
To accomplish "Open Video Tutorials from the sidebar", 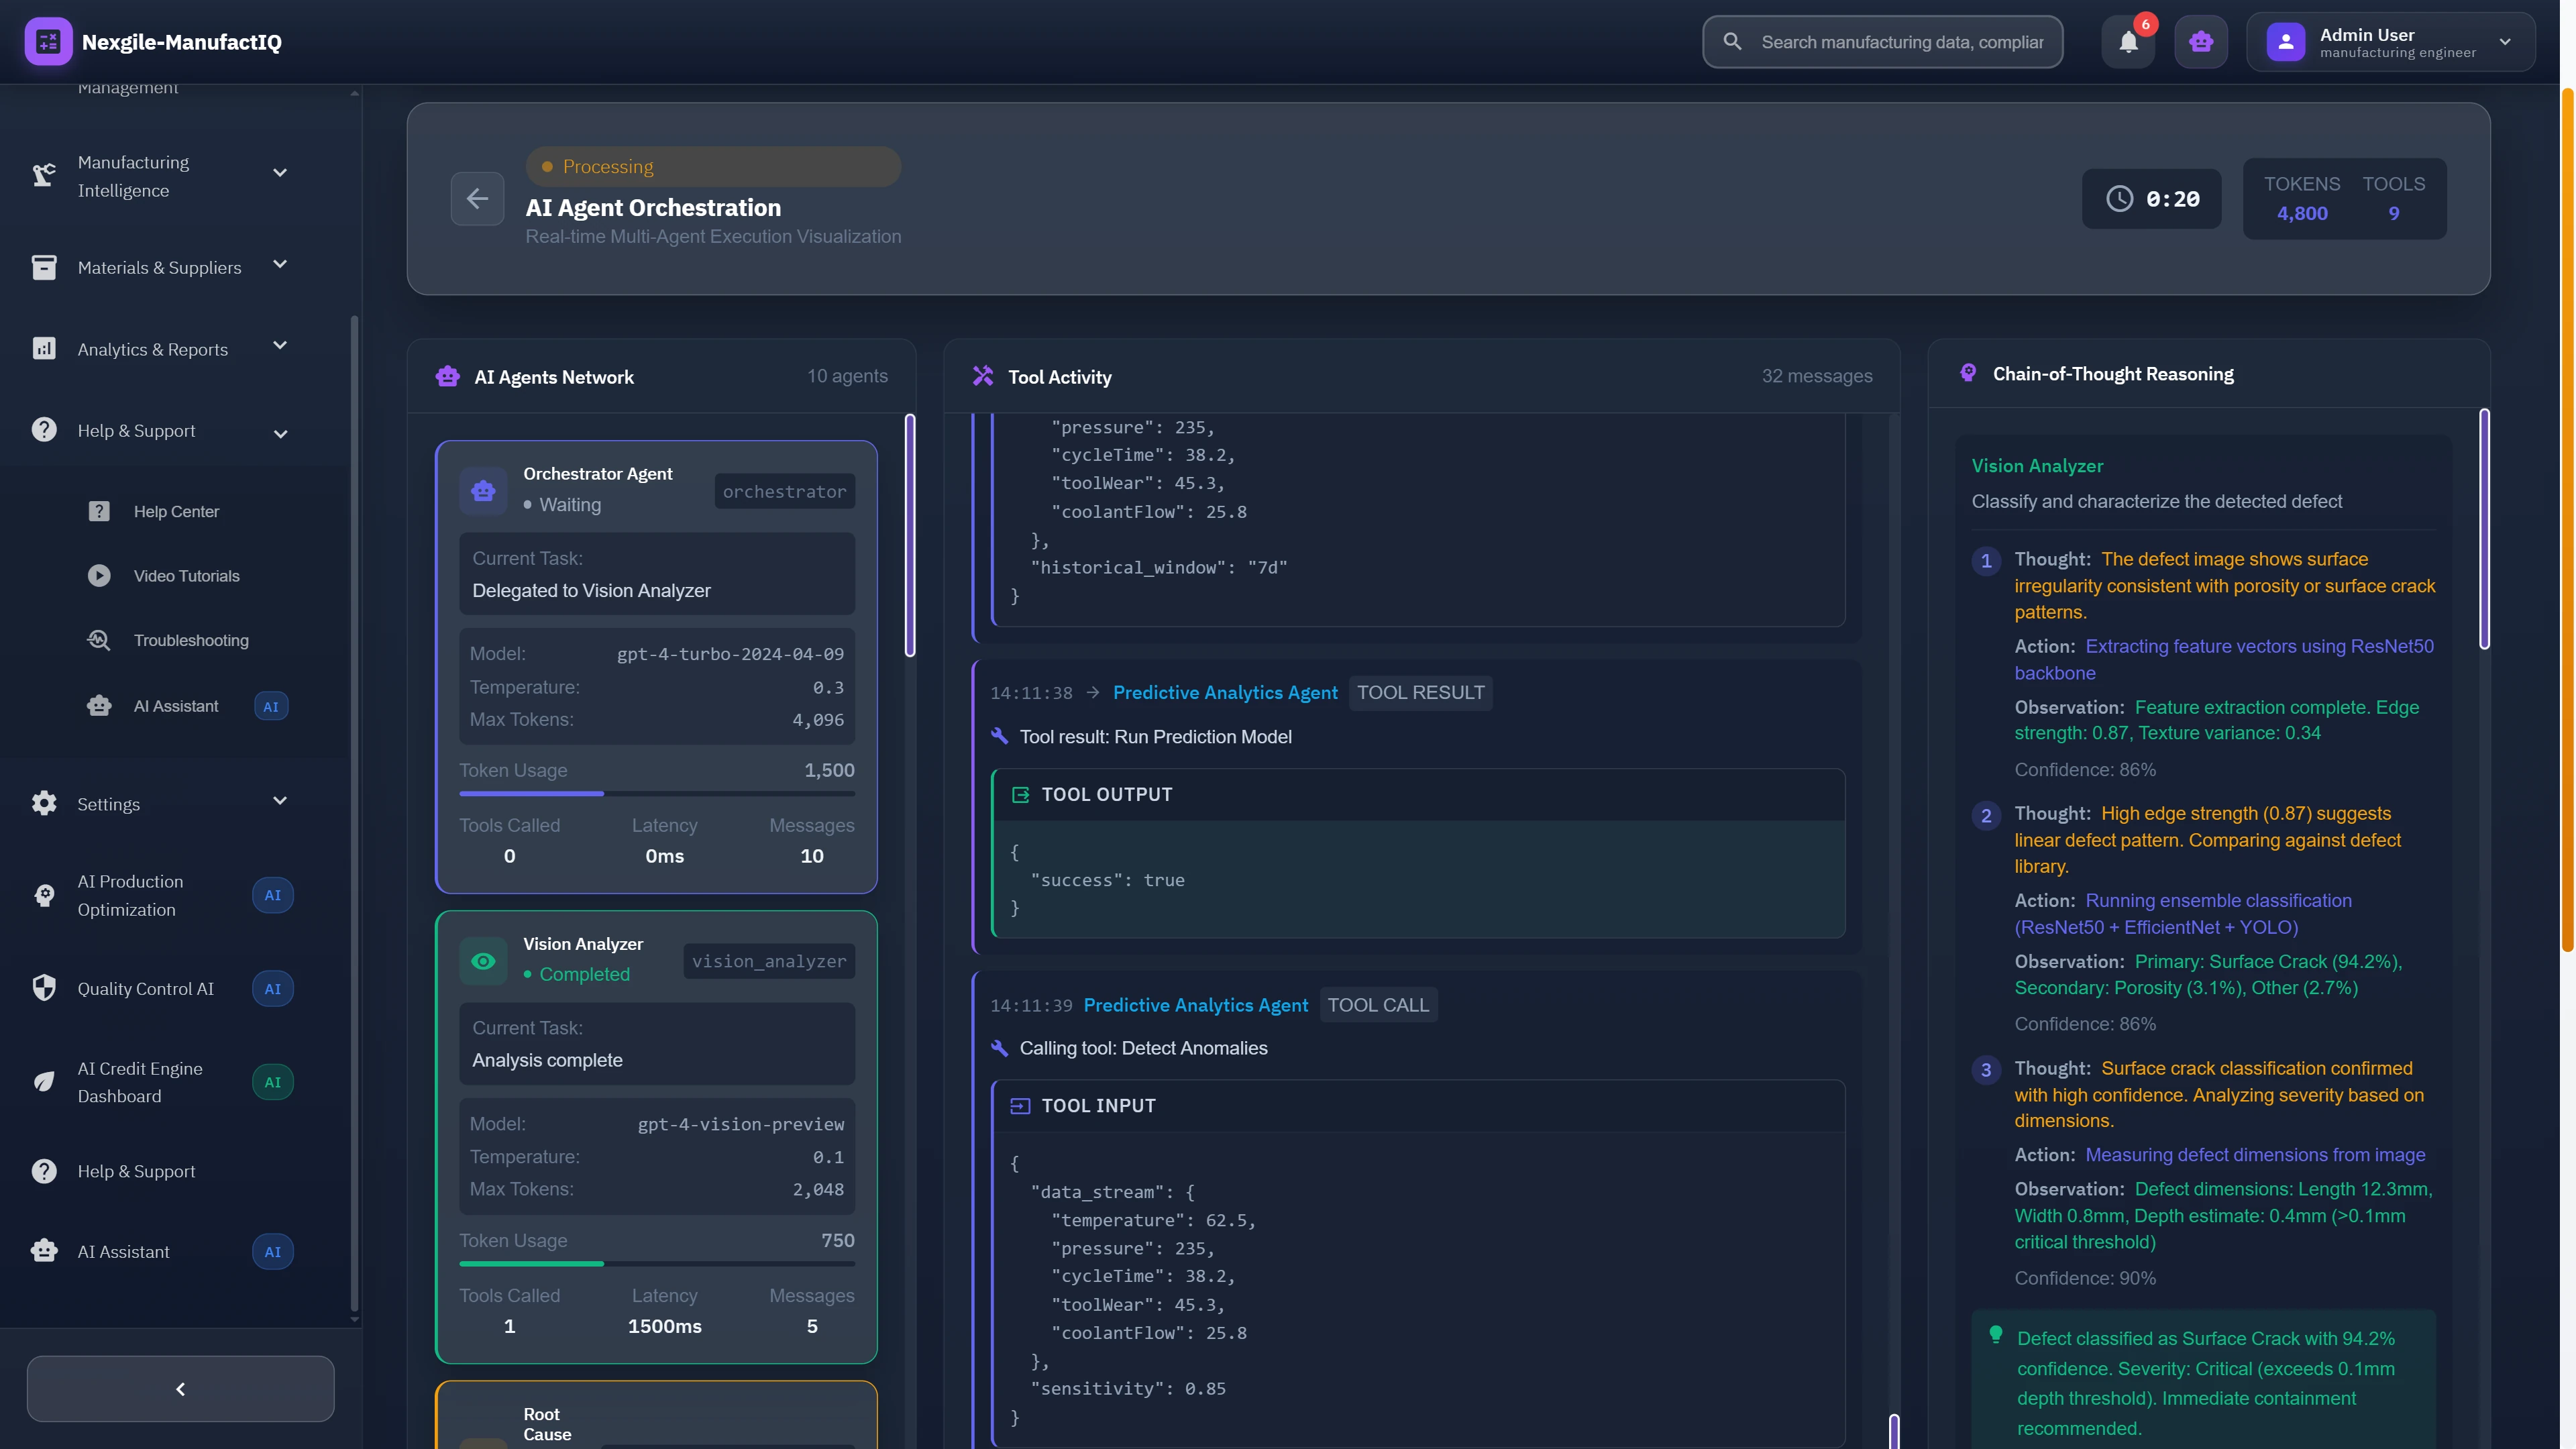I will coord(186,575).
